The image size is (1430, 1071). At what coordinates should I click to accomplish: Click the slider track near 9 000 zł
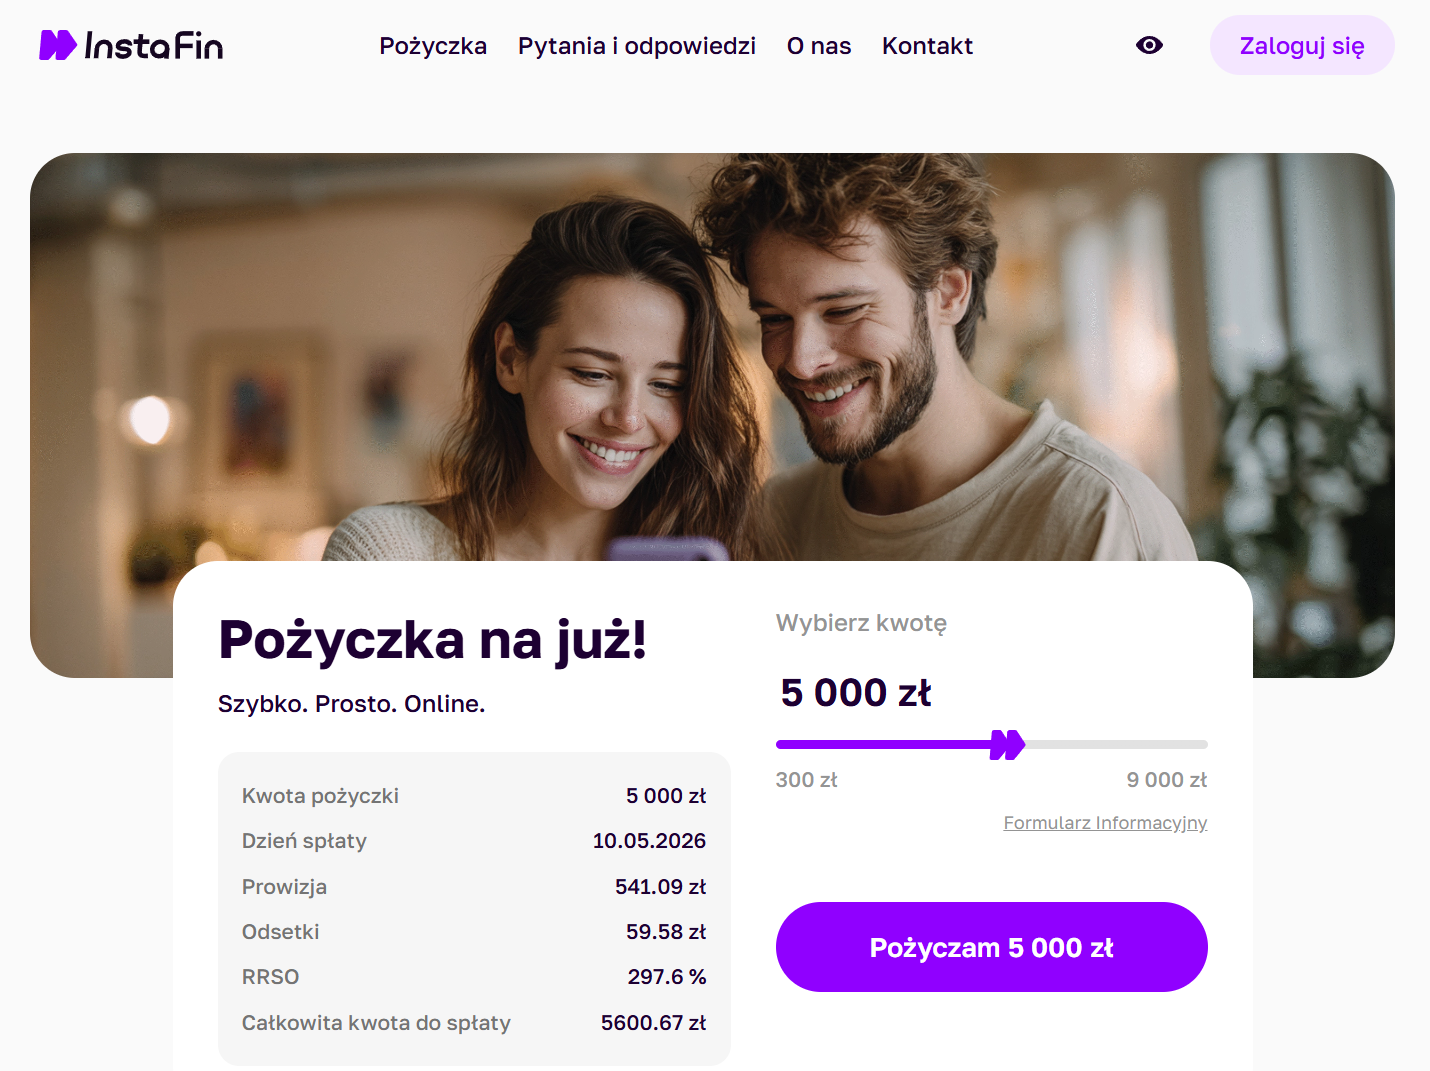1190,744
